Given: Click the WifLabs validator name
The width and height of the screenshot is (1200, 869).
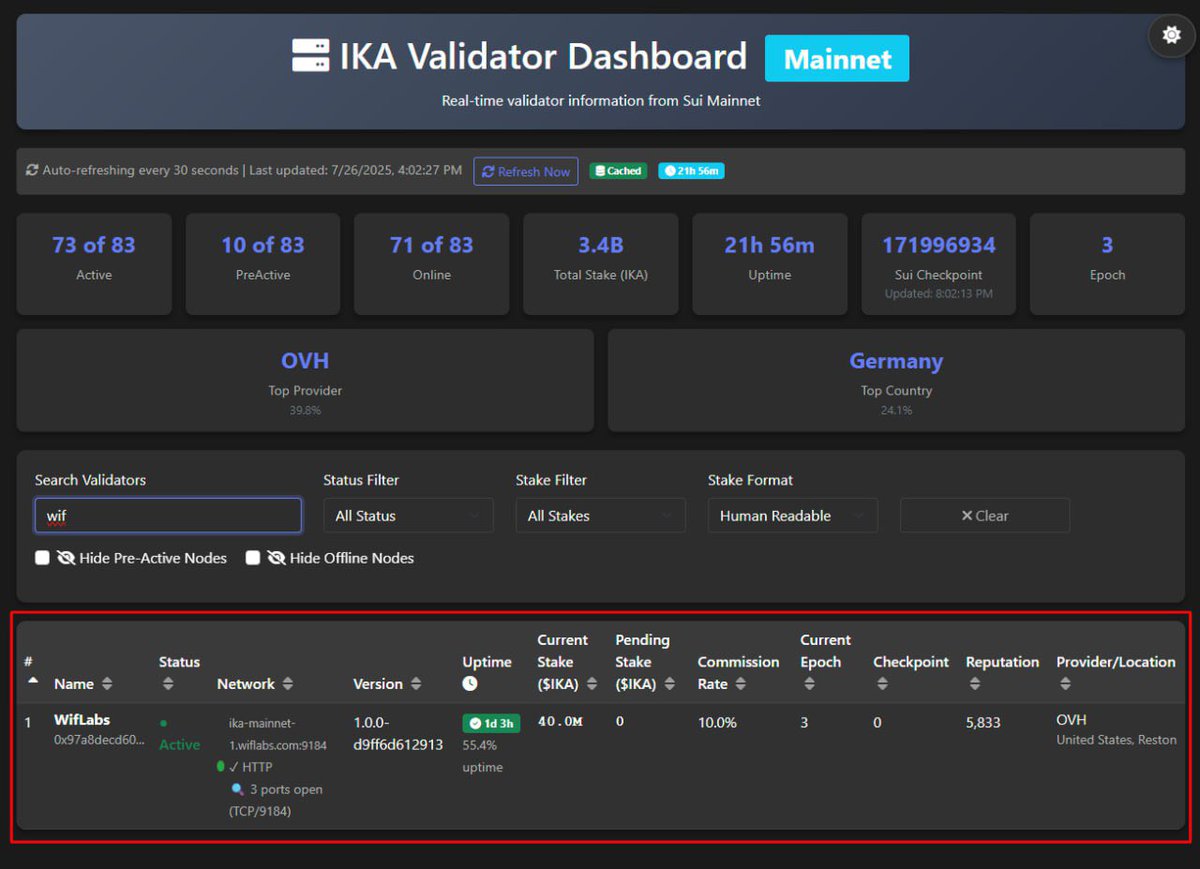Looking at the screenshot, I should point(82,720).
